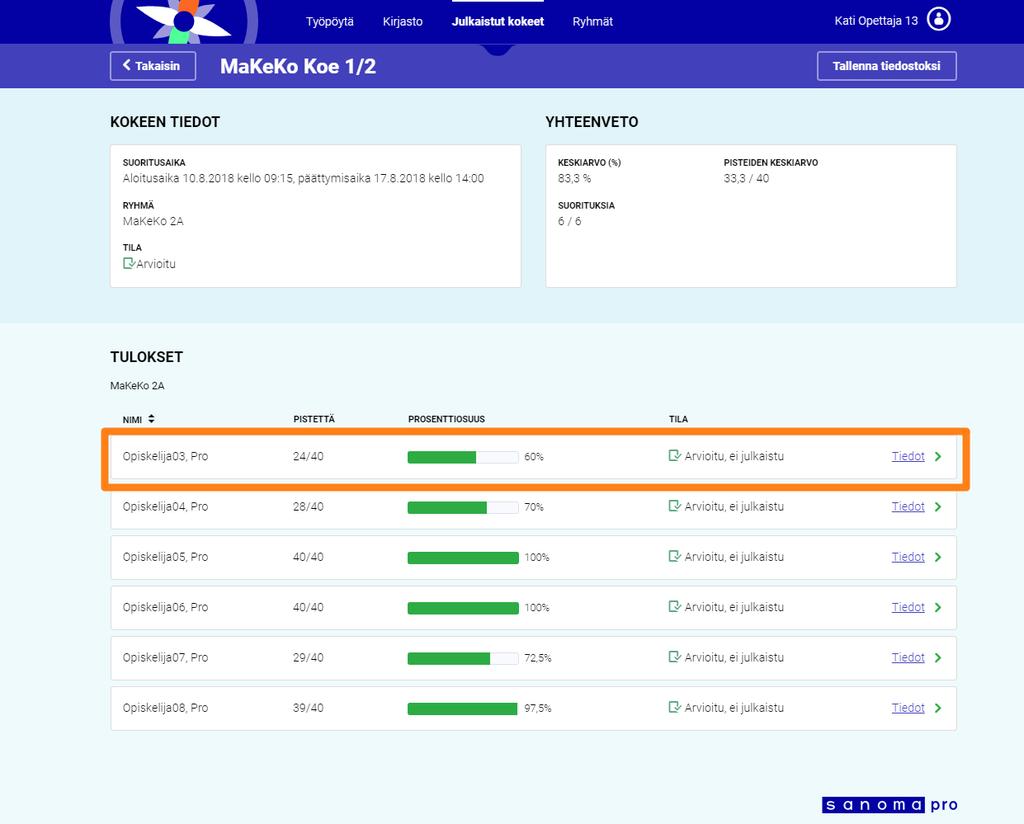Screen dimensions: 1024x824
Task: Click the 70% progress bar of Opiskelija04
Action: [x=463, y=507]
